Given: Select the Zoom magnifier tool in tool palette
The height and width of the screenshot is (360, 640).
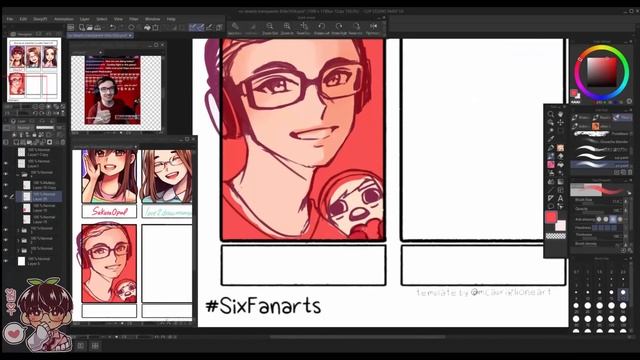Looking at the screenshot, I should 551,114.
